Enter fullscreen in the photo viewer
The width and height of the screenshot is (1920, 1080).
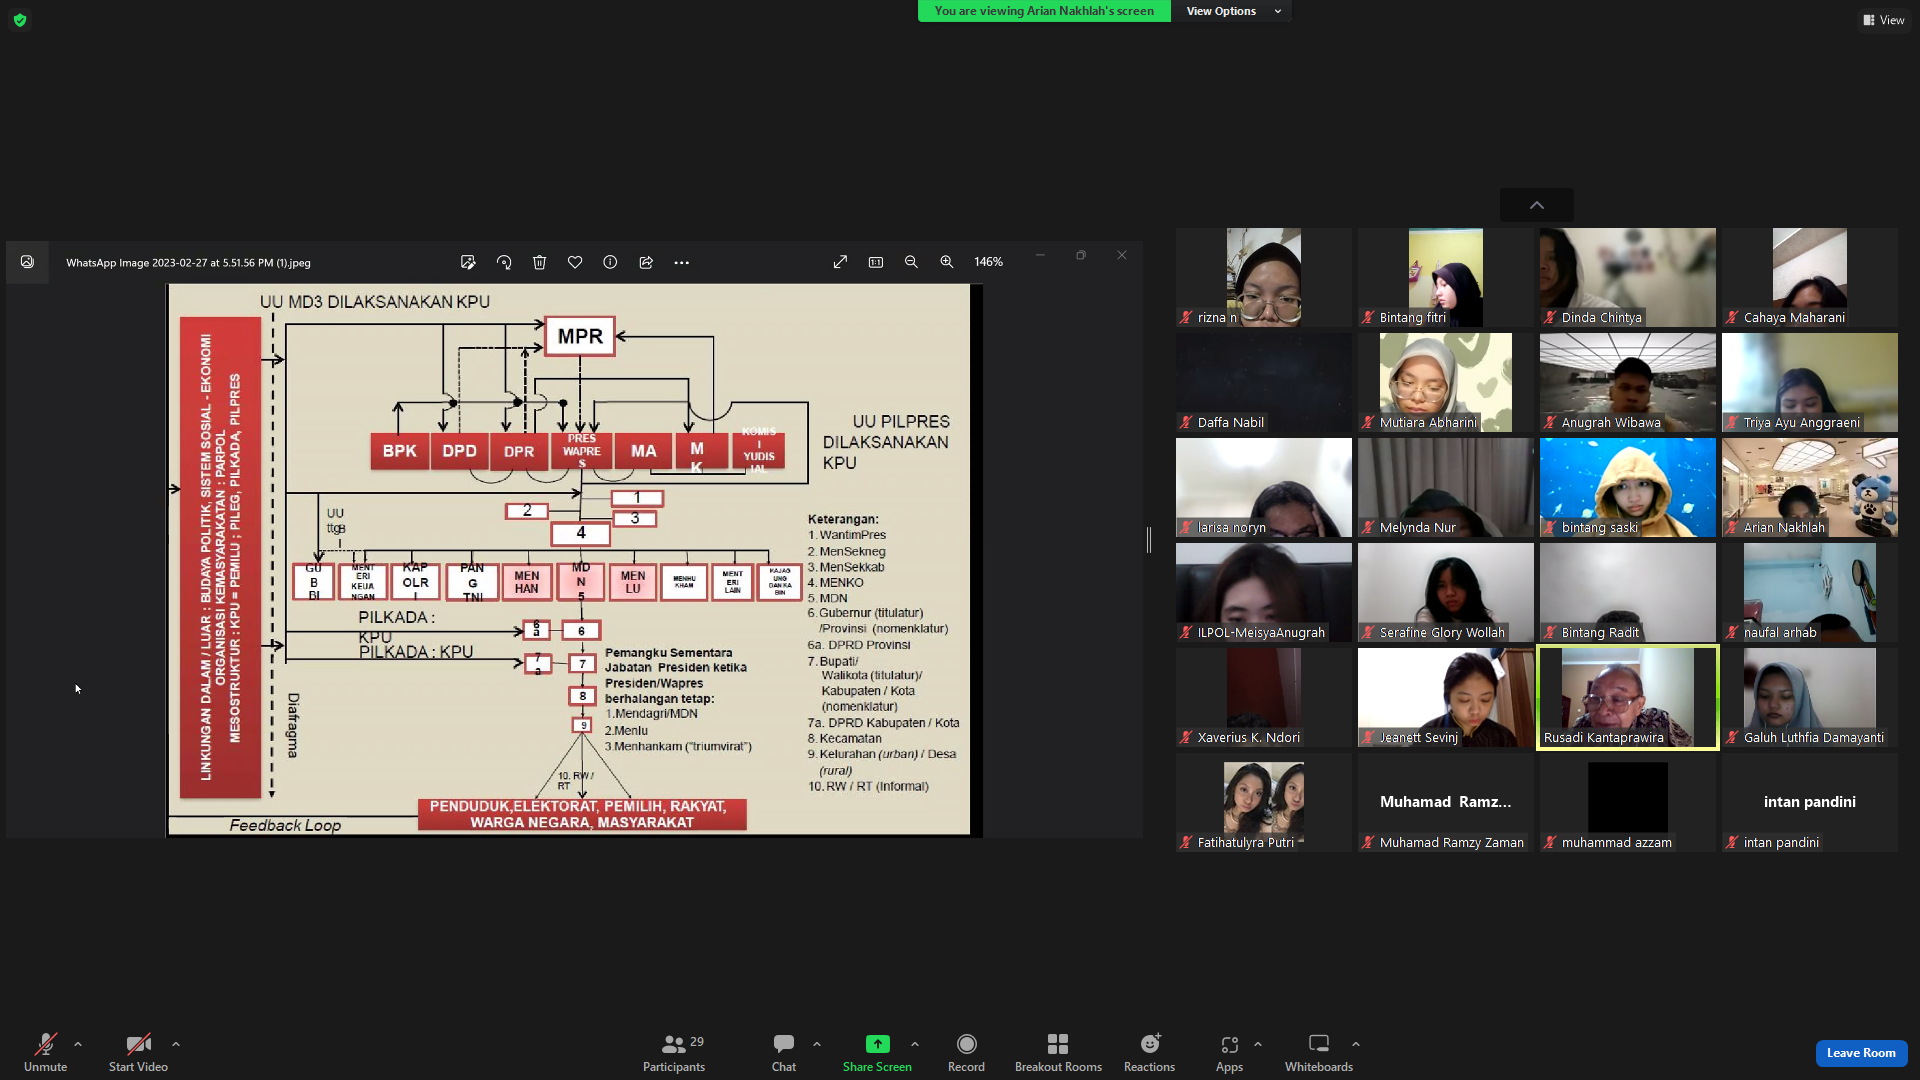pyautogui.click(x=840, y=262)
